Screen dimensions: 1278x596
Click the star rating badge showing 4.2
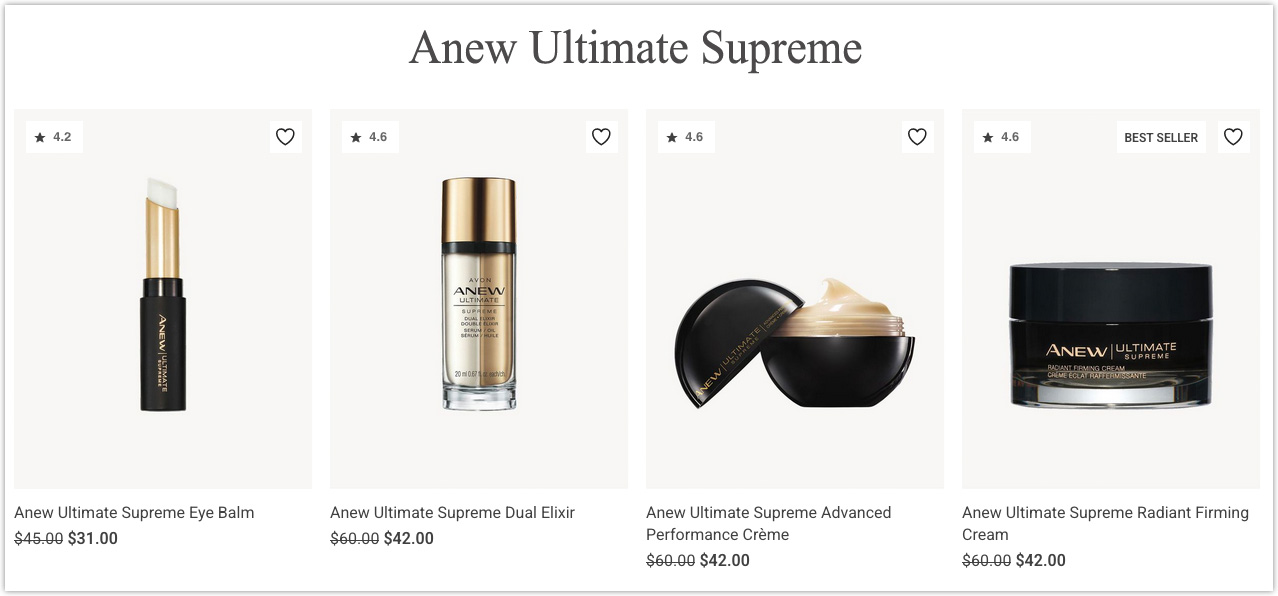54,136
